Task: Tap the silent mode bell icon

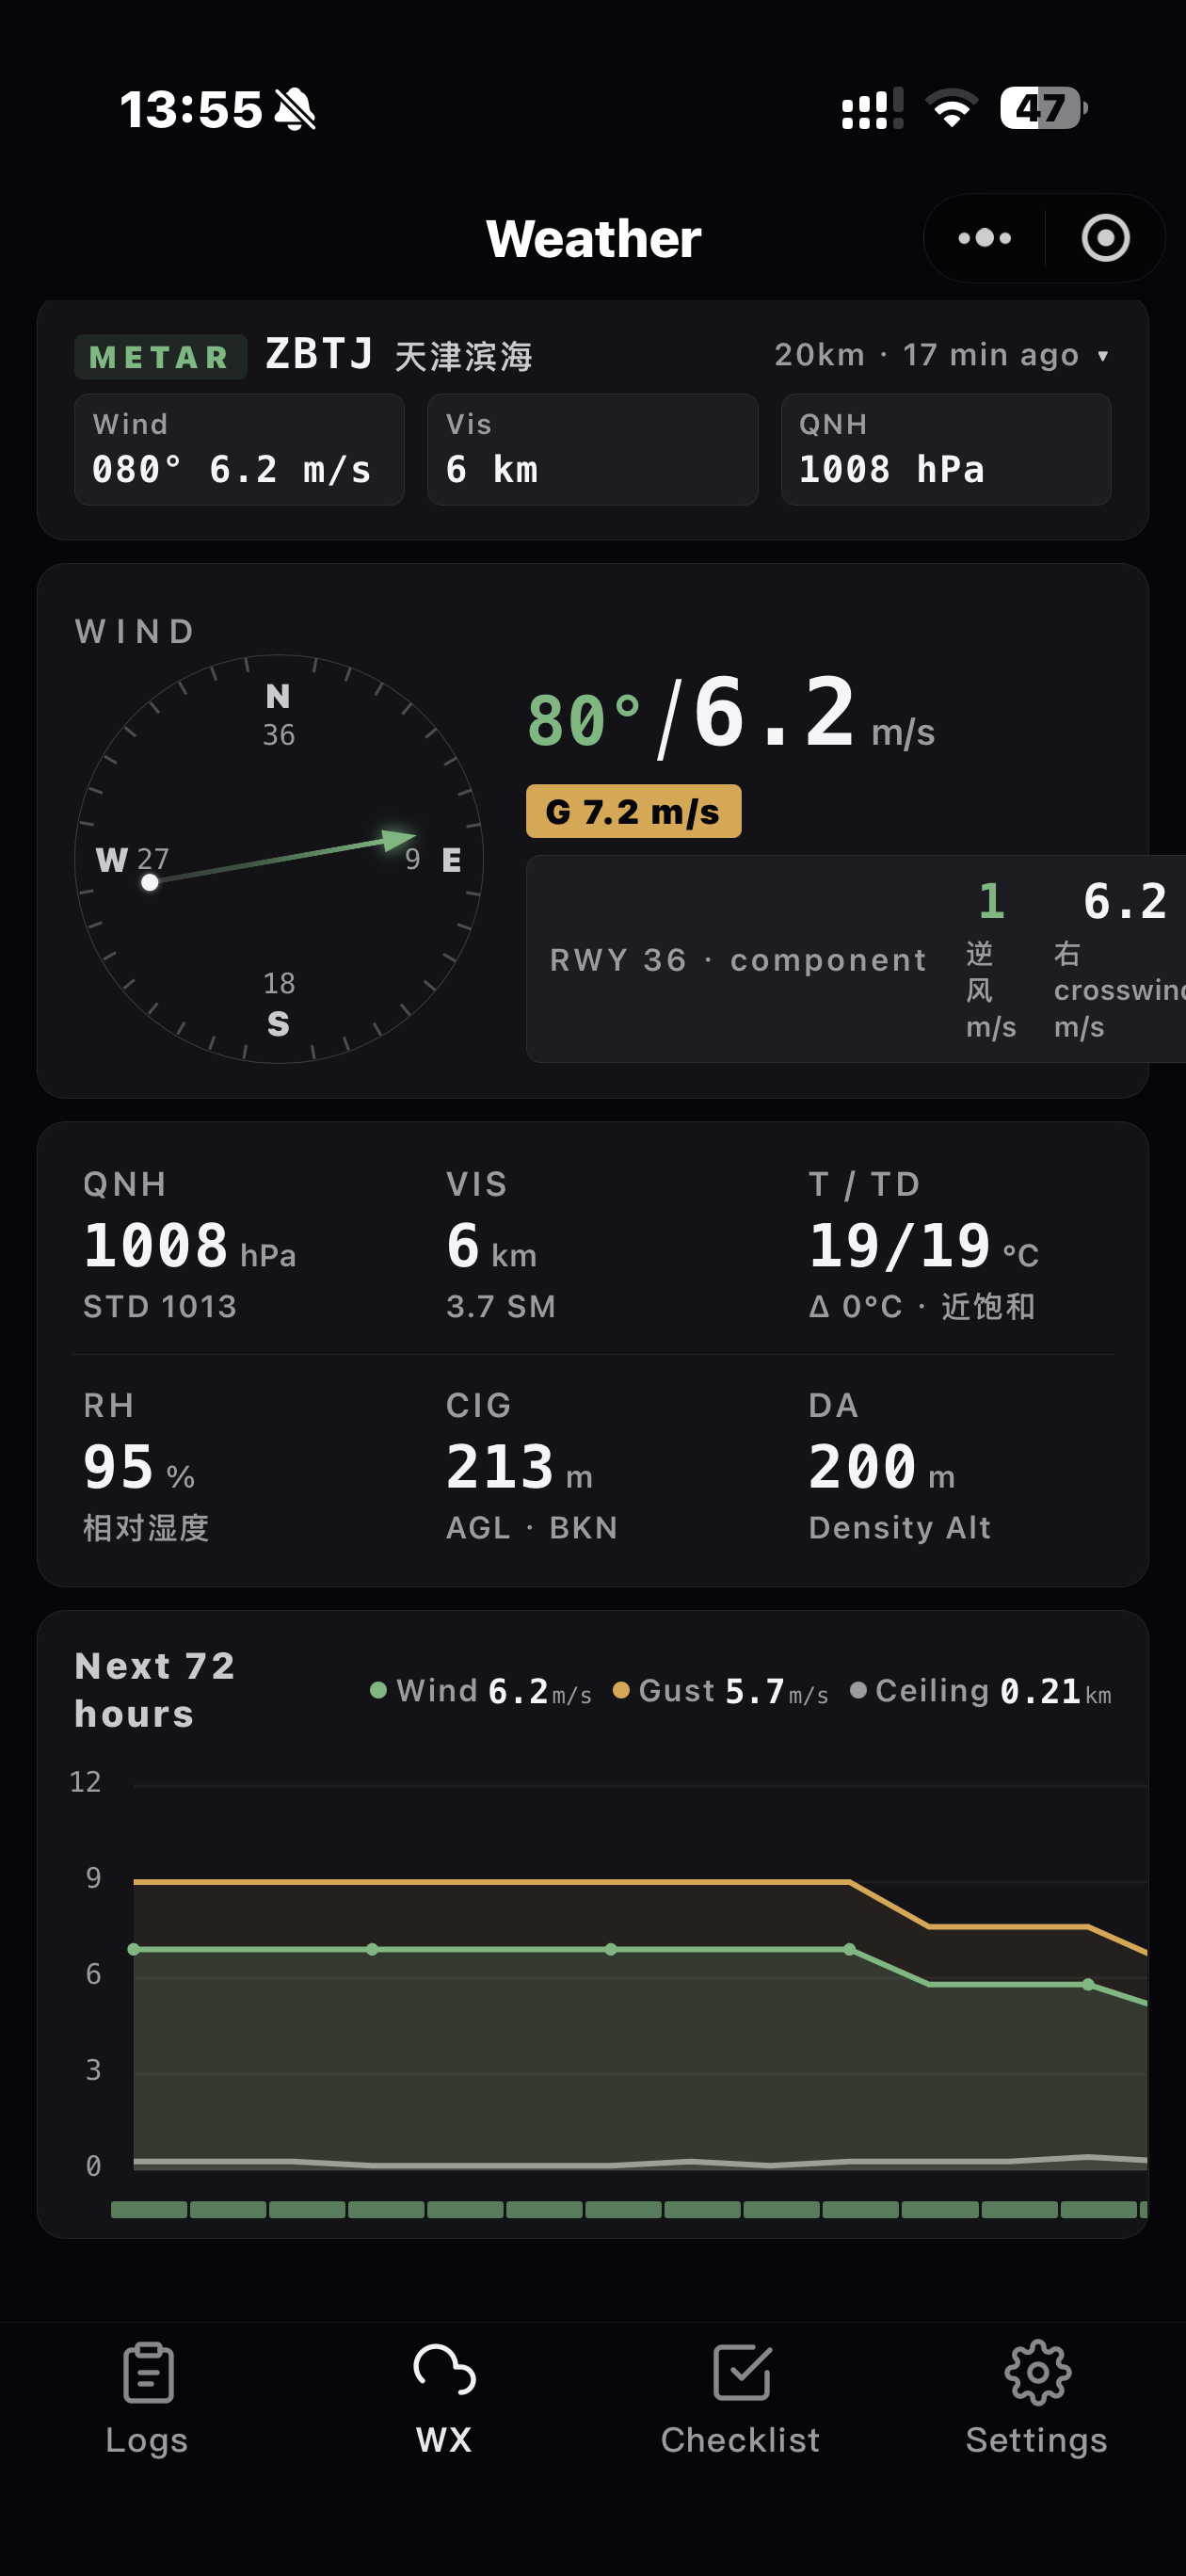Action: pos(295,109)
